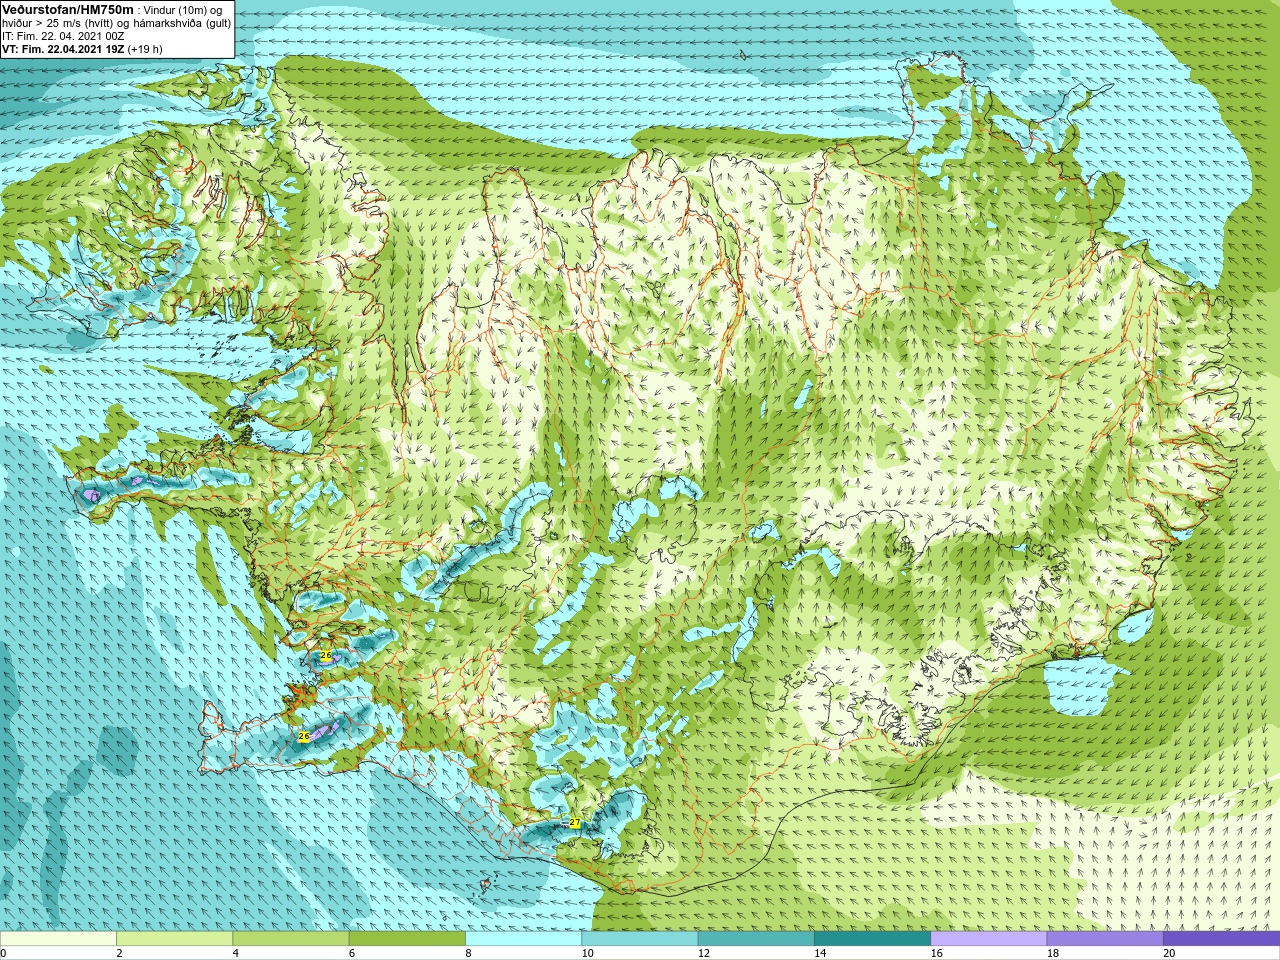Click the scale label '6'
This screenshot has width=1280, height=960.
coord(352,953)
